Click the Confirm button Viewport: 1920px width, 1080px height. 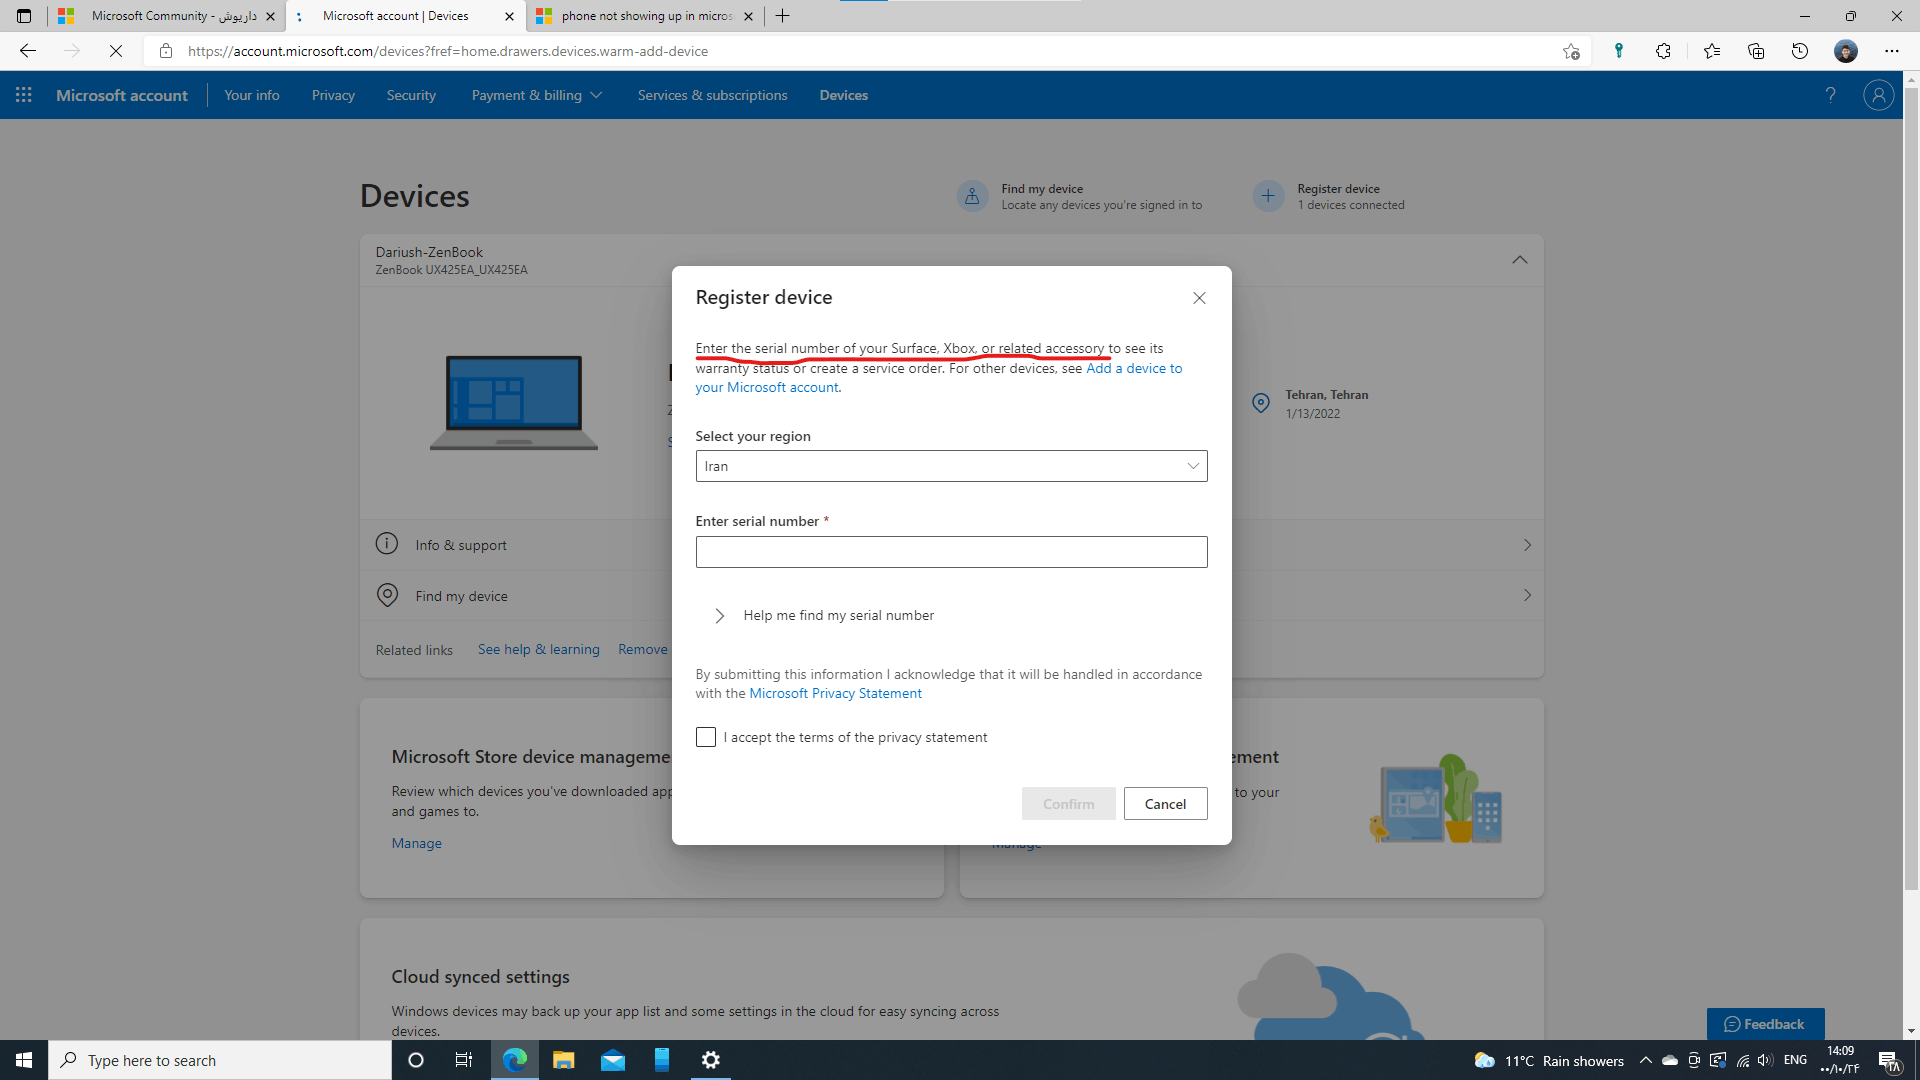tap(1068, 804)
